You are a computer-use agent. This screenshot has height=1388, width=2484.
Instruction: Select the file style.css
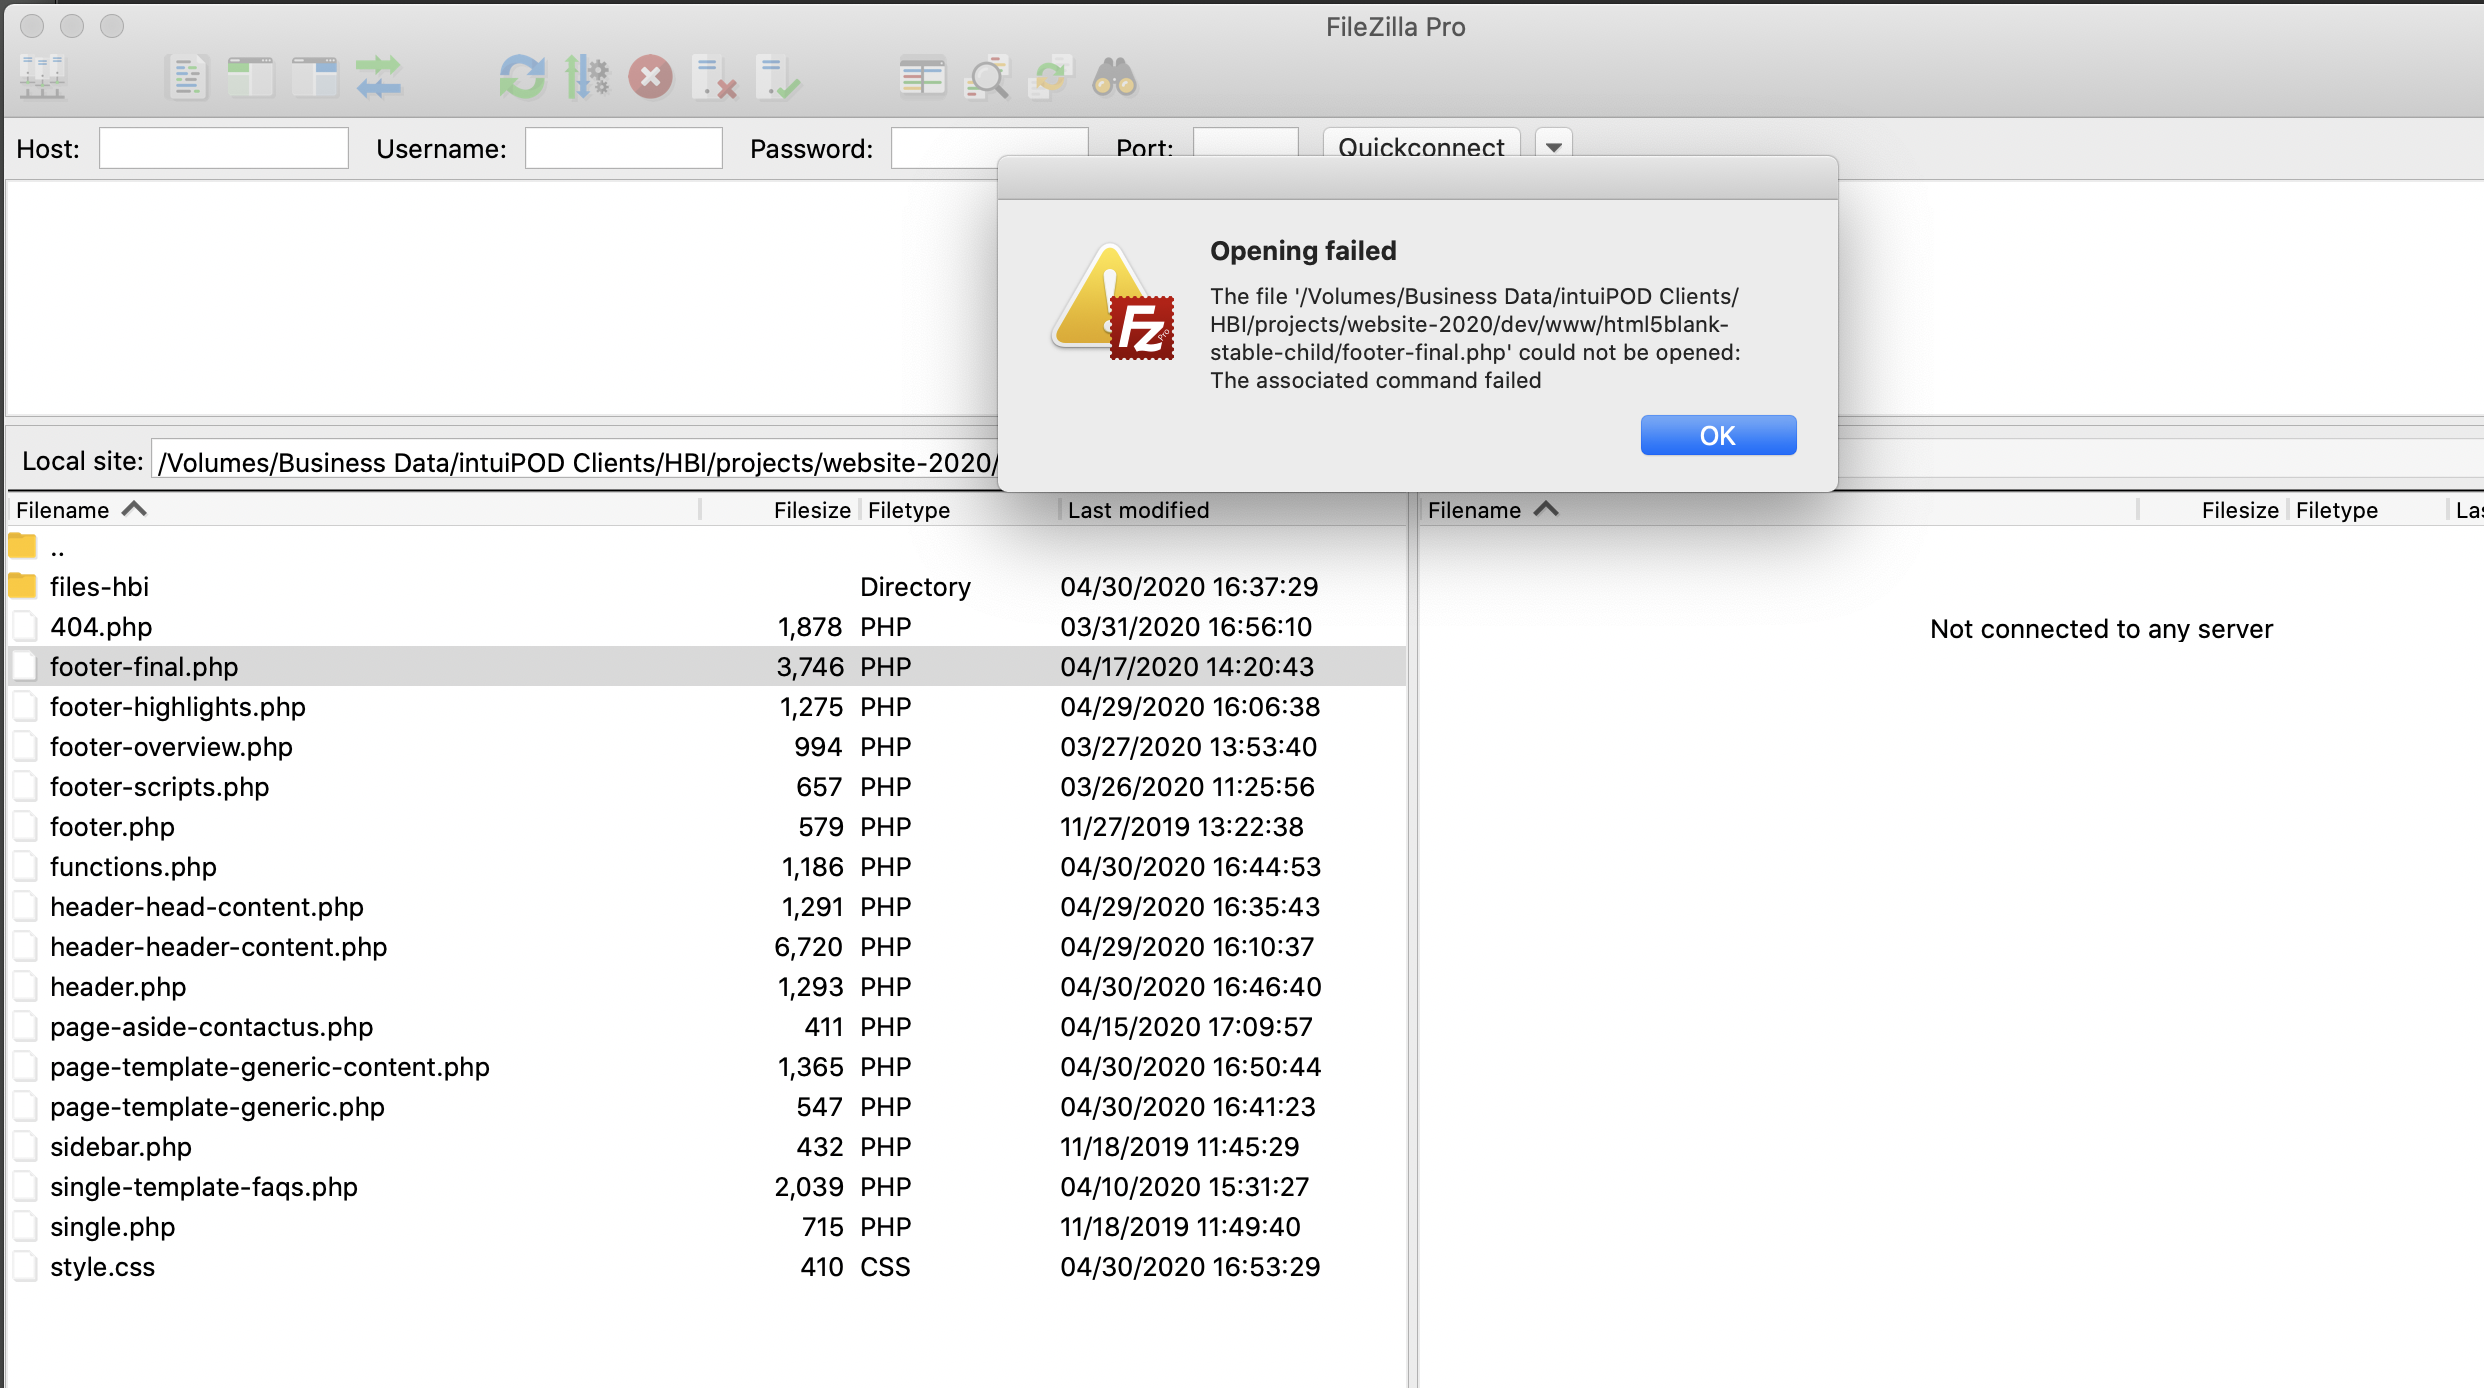point(707,1267)
